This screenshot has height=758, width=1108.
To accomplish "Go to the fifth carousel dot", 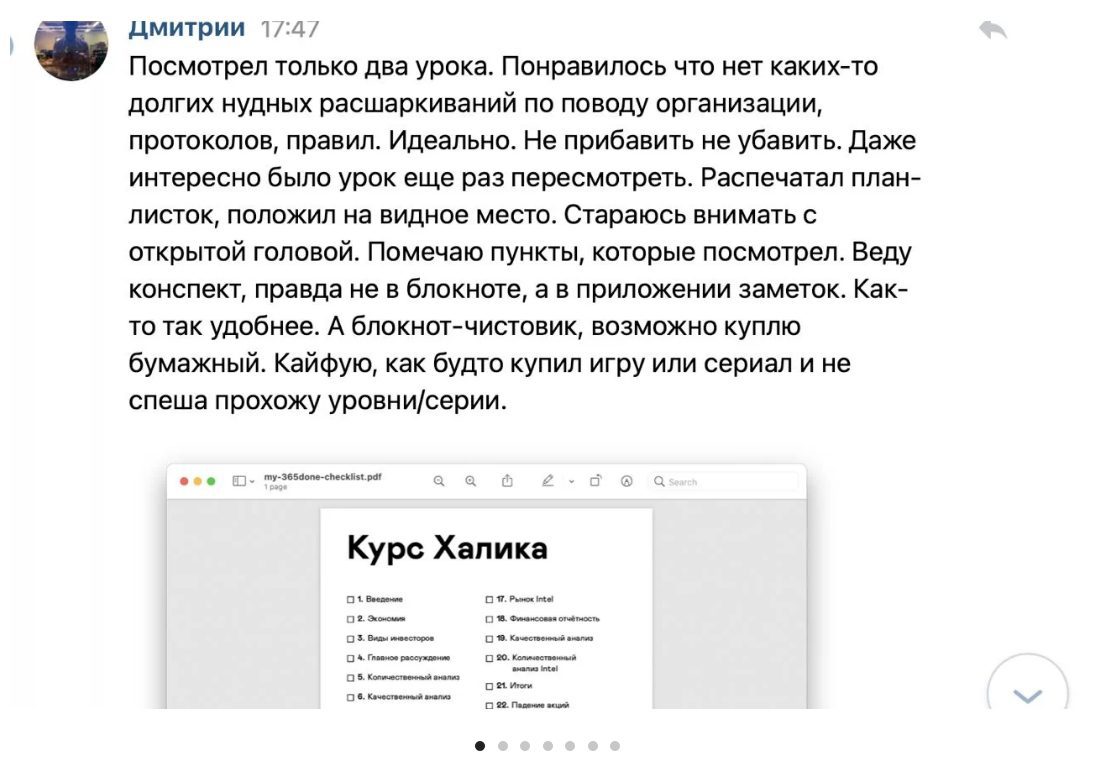I will point(570,746).
